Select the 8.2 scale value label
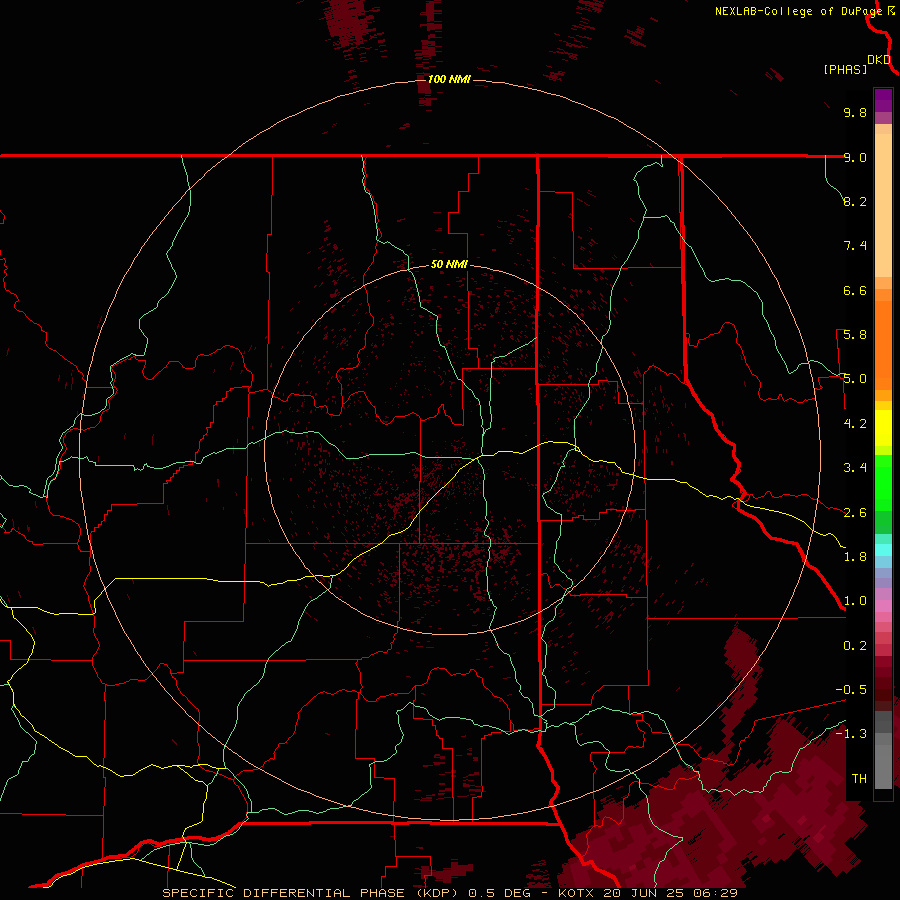This screenshot has width=900, height=900. tap(855, 201)
